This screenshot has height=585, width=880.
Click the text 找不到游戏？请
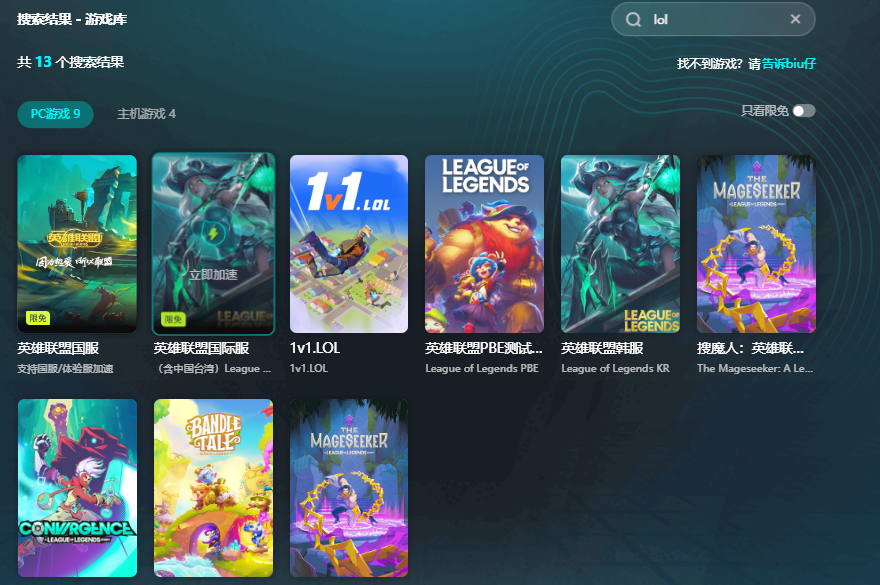coord(719,63)
